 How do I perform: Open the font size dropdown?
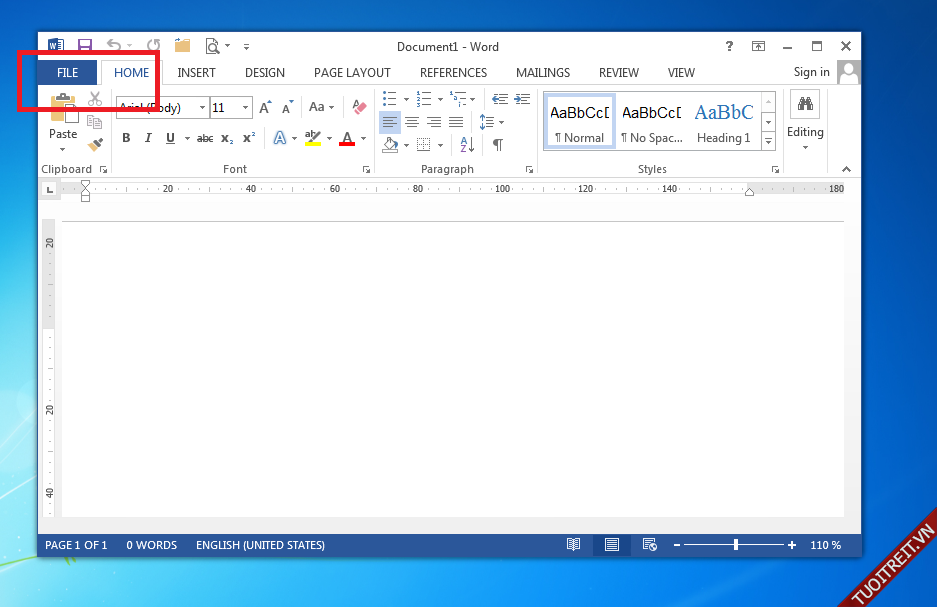click(x=246, y=107)
